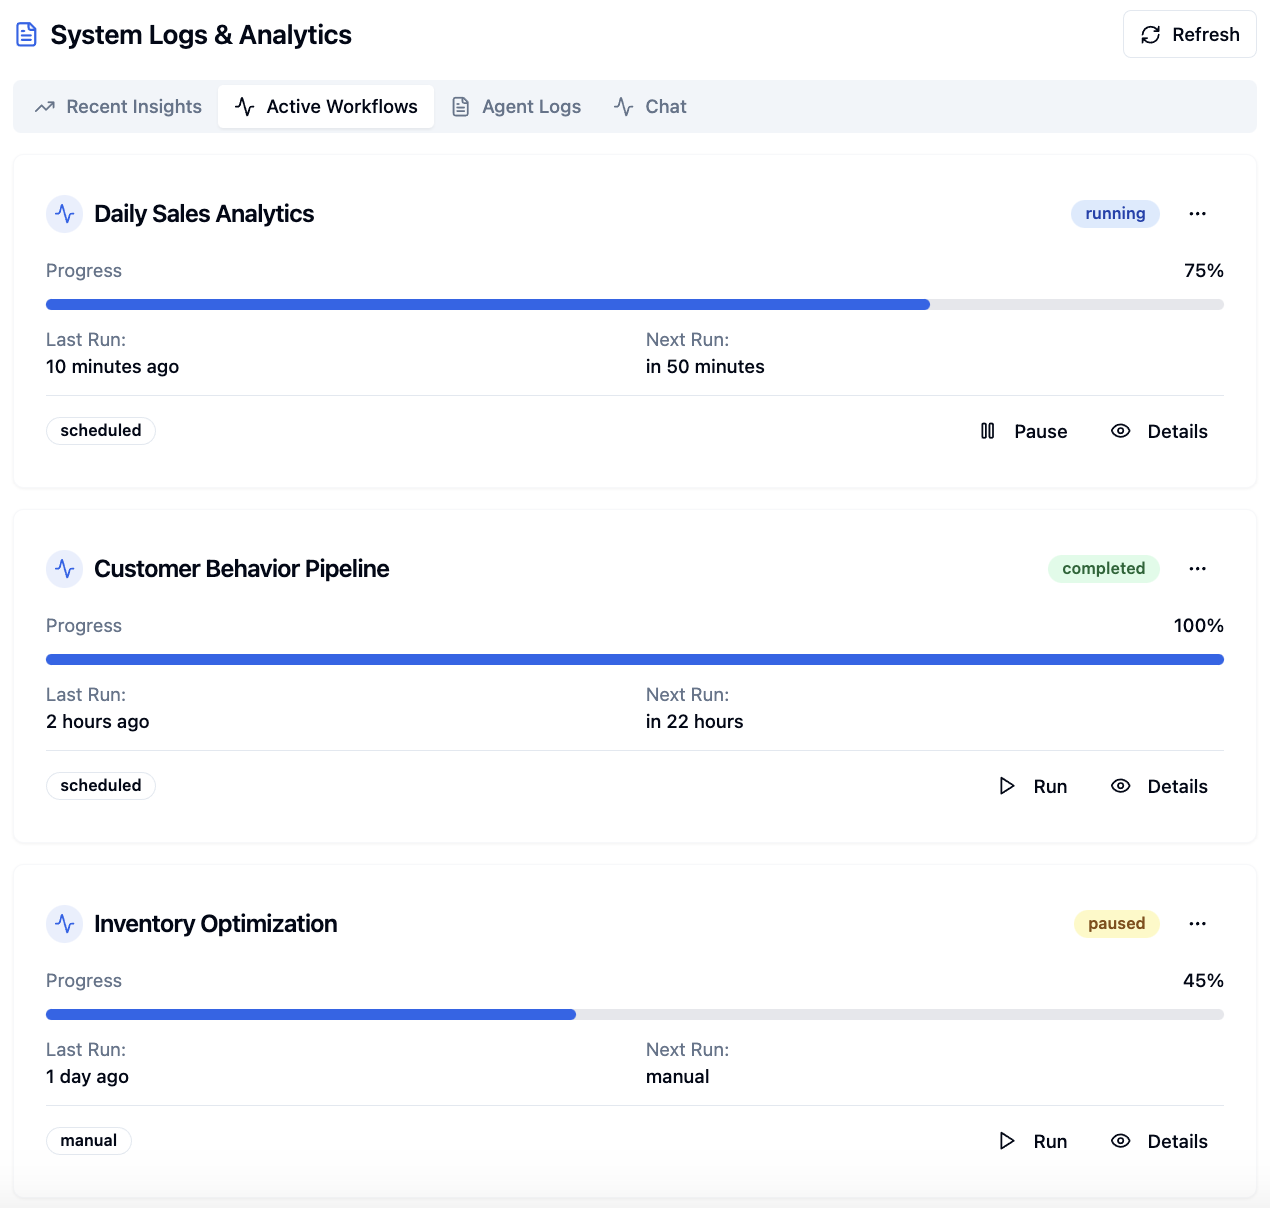Click the trending chart icon beside Recent Insights

pos(44,106)
